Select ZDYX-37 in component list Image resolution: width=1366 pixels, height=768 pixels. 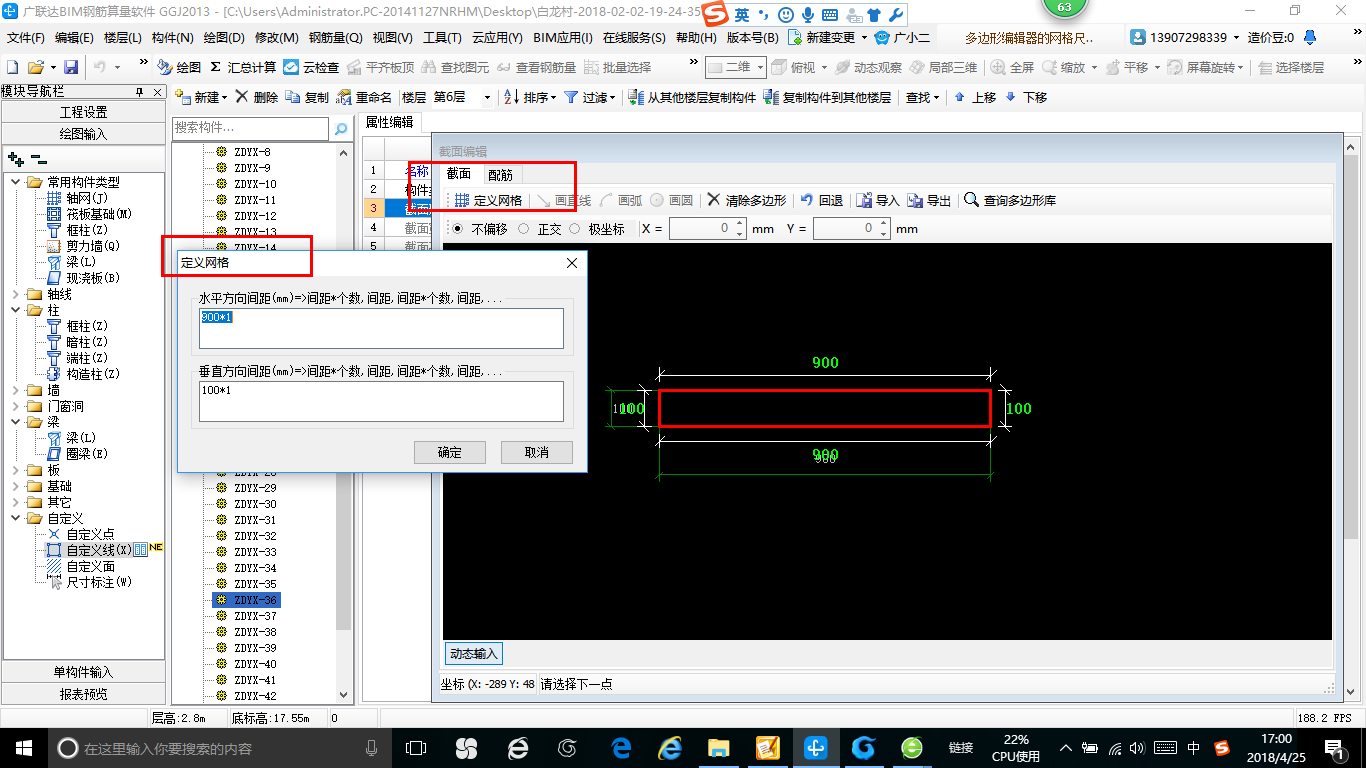[x=255, y=616]
